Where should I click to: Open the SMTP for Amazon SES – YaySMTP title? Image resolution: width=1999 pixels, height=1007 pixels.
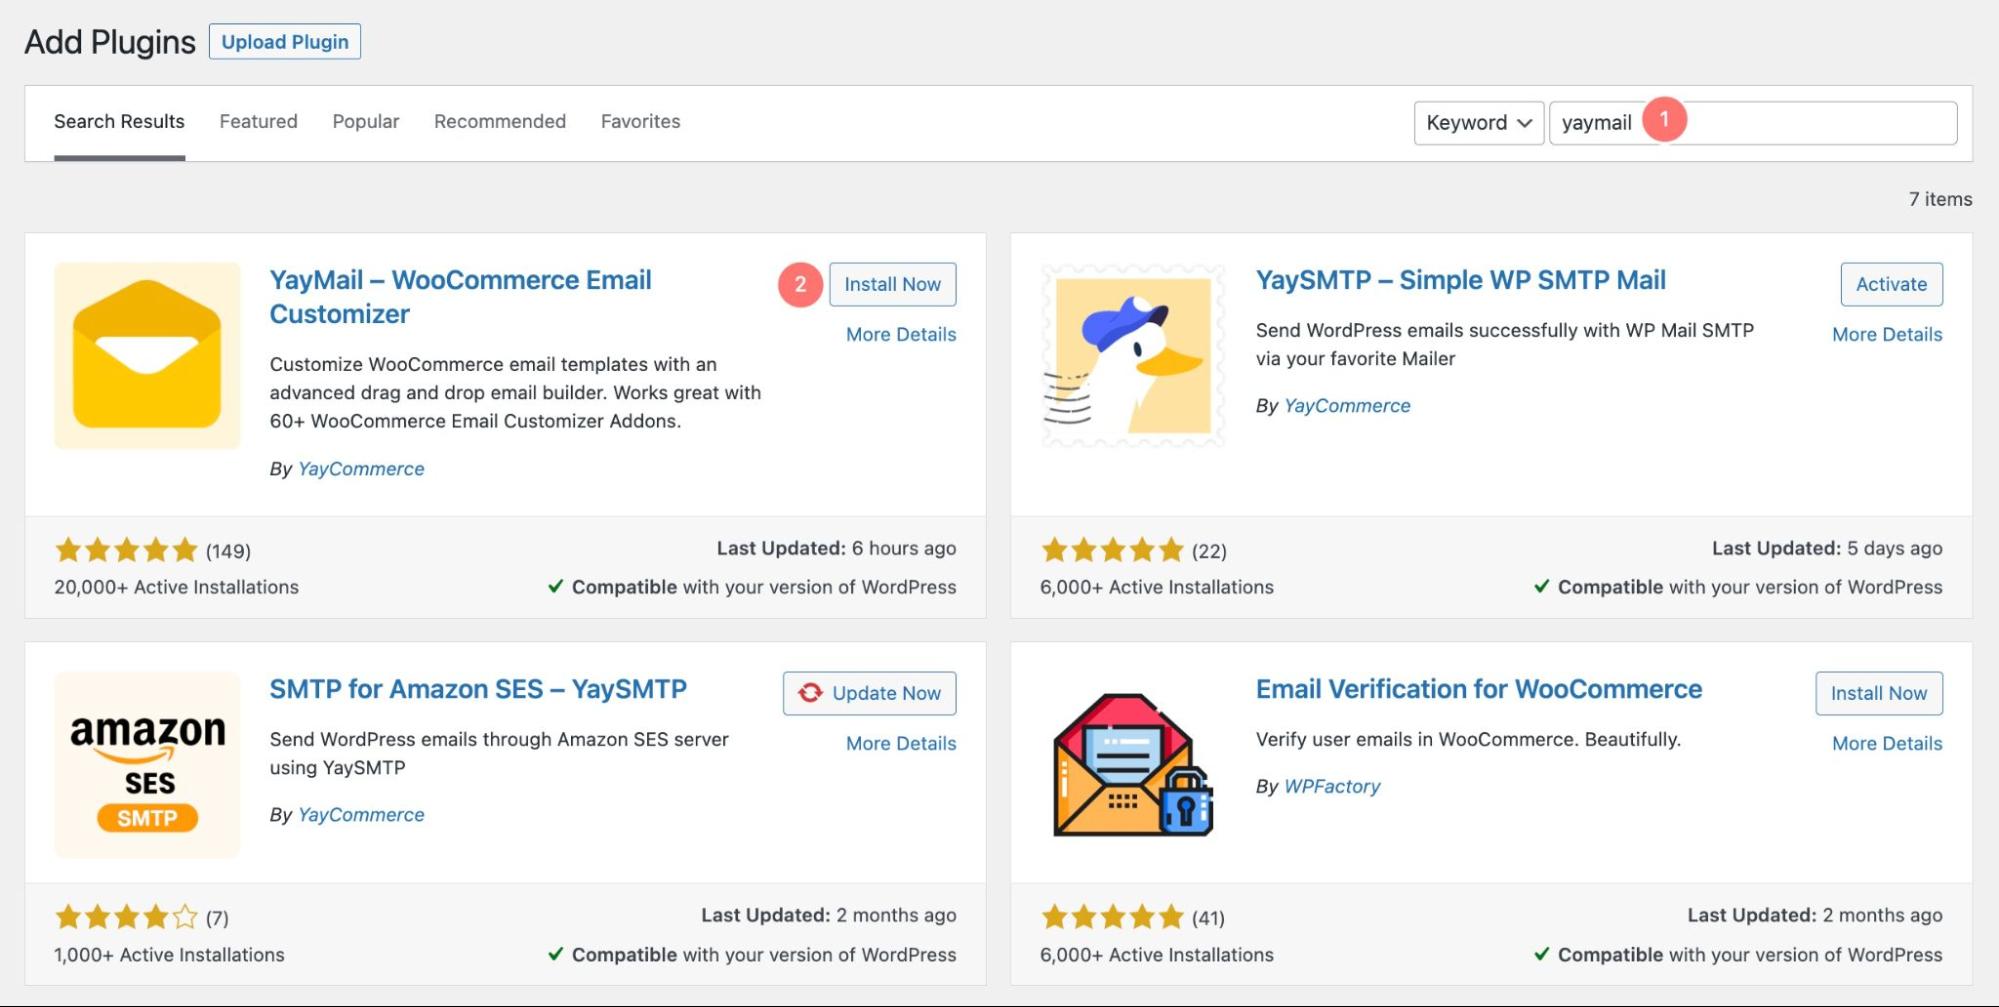coord(478,689)
